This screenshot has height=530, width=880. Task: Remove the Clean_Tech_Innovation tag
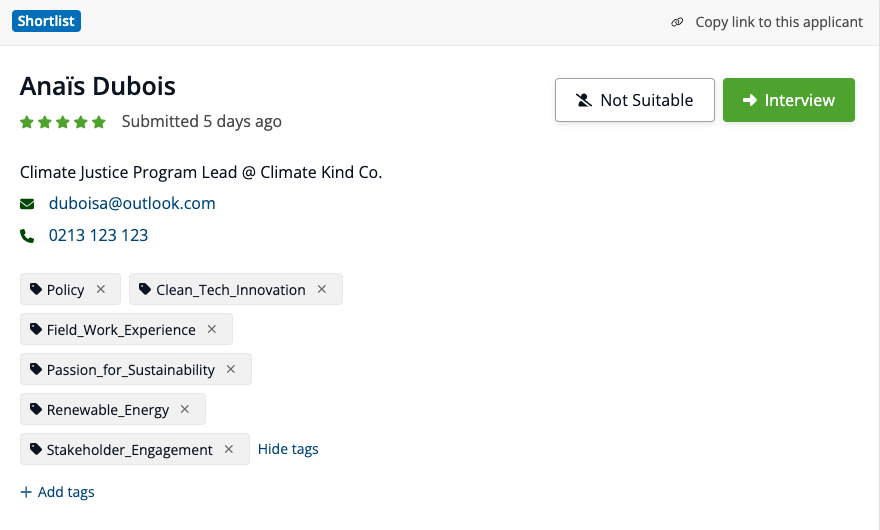322,289
